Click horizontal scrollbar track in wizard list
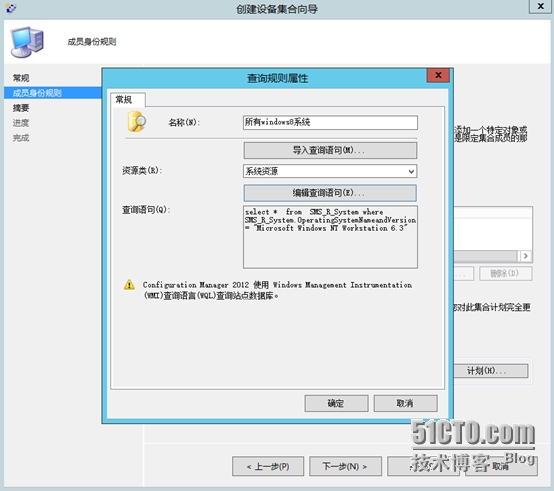Image resolution: width=554 pixels, height=491 pixels. point(485,256)
